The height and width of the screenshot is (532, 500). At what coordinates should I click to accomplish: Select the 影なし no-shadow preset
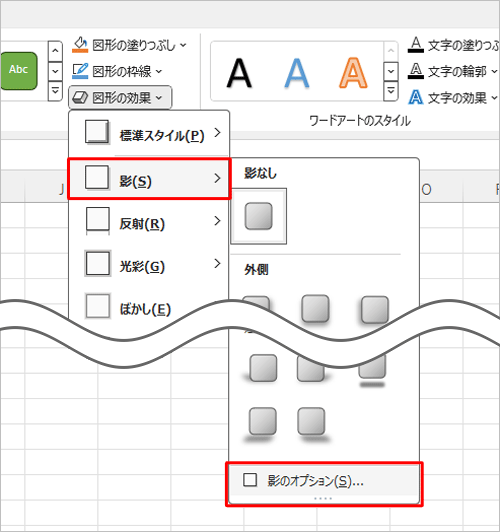[x=258, y=216]
